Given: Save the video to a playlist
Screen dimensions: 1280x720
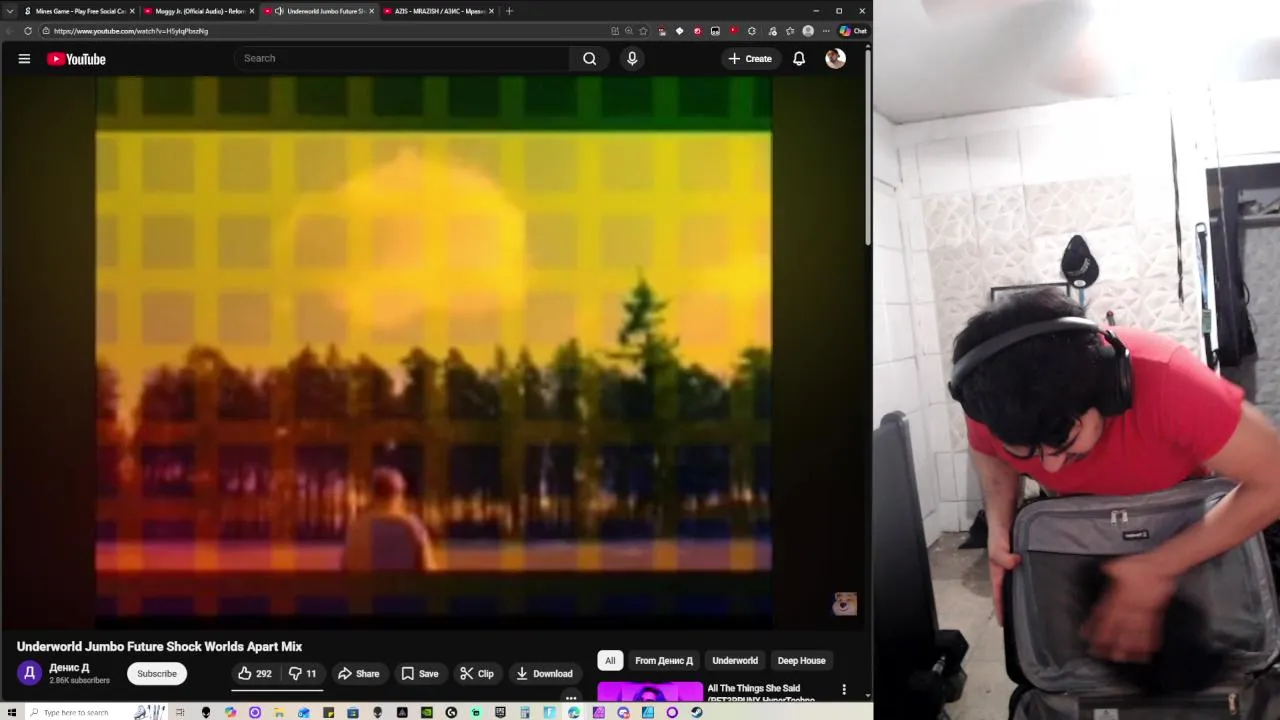Looking at the screenshot, I should 420,674.
